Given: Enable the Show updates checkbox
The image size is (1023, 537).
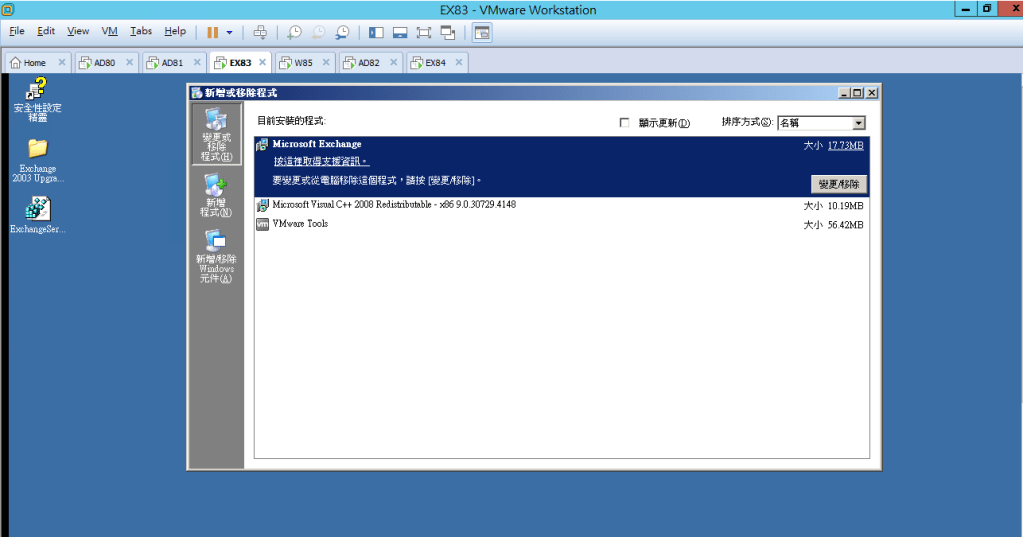Looking at the screenshot, I should 625,123.
